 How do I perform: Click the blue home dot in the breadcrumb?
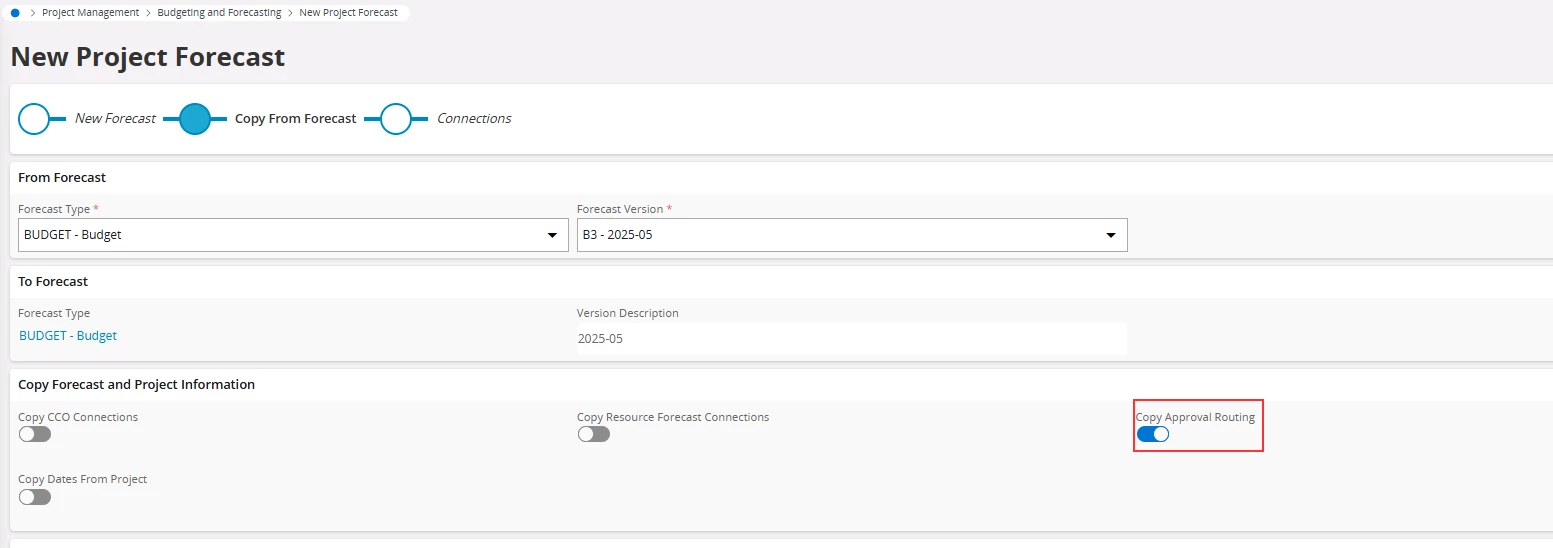click(15, 13)
